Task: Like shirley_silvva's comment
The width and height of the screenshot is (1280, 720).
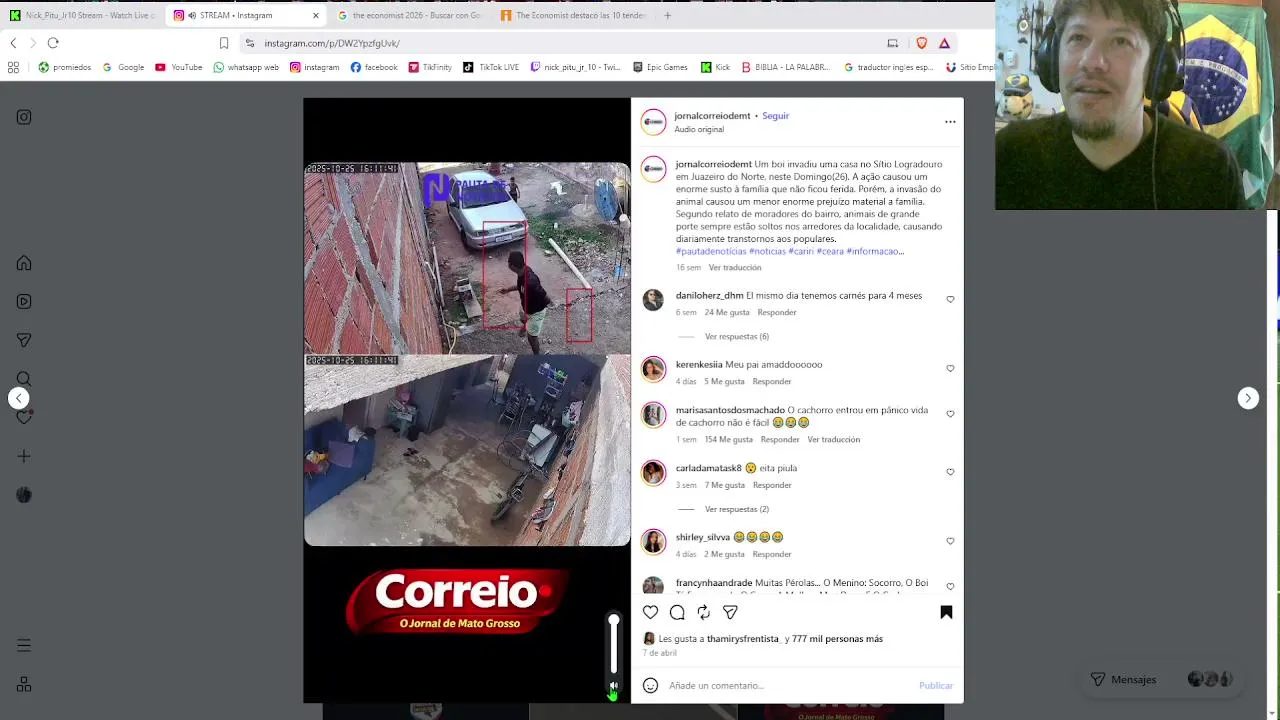Action: click(x=950, y=540)
